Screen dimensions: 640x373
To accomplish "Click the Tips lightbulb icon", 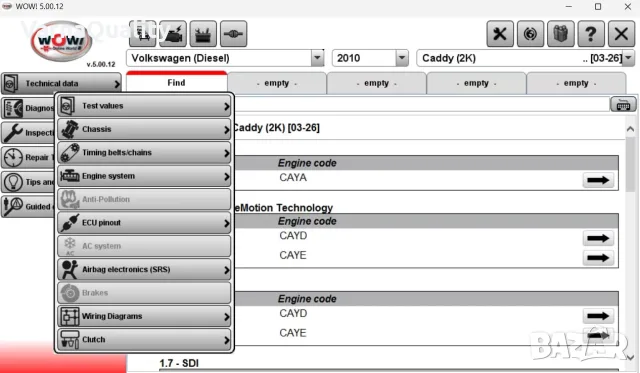I will (x=13, y=182).
